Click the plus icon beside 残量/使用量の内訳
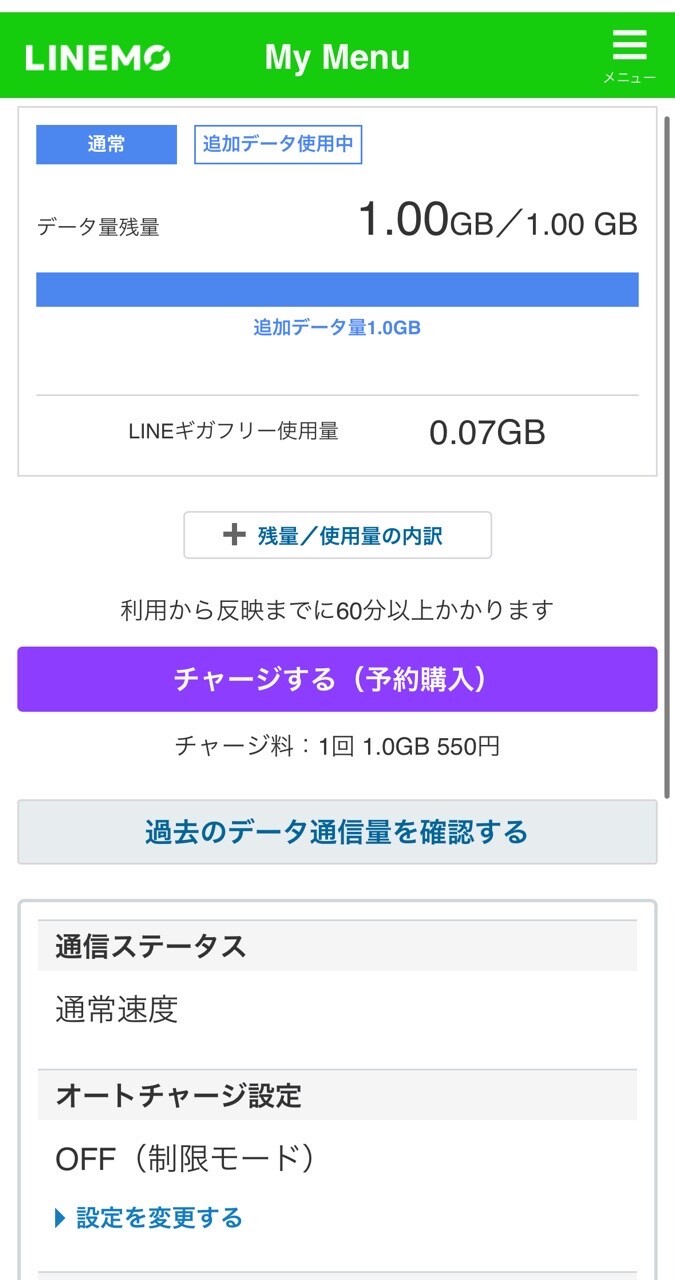 pos(234,535)
